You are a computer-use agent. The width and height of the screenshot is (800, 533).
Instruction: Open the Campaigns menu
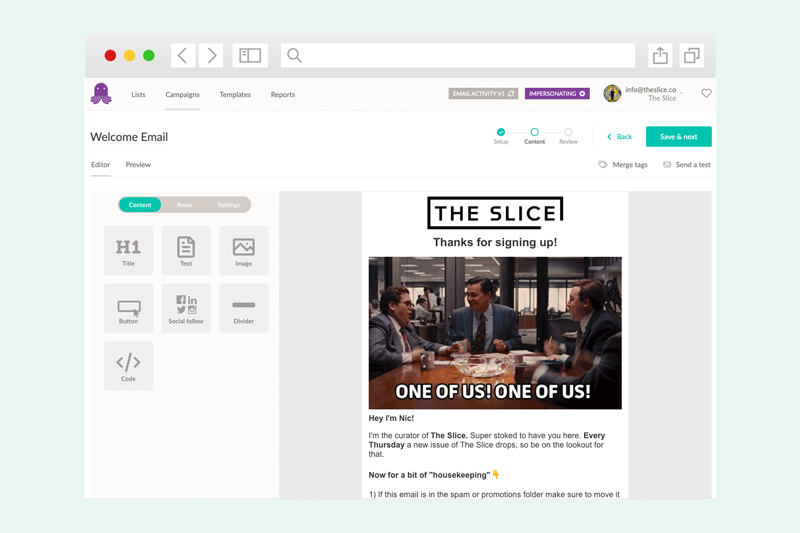pos(182,94)
